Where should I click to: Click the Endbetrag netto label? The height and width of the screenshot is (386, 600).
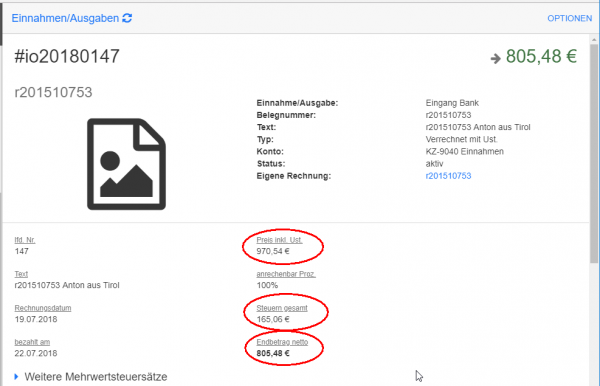click(282, 342)
